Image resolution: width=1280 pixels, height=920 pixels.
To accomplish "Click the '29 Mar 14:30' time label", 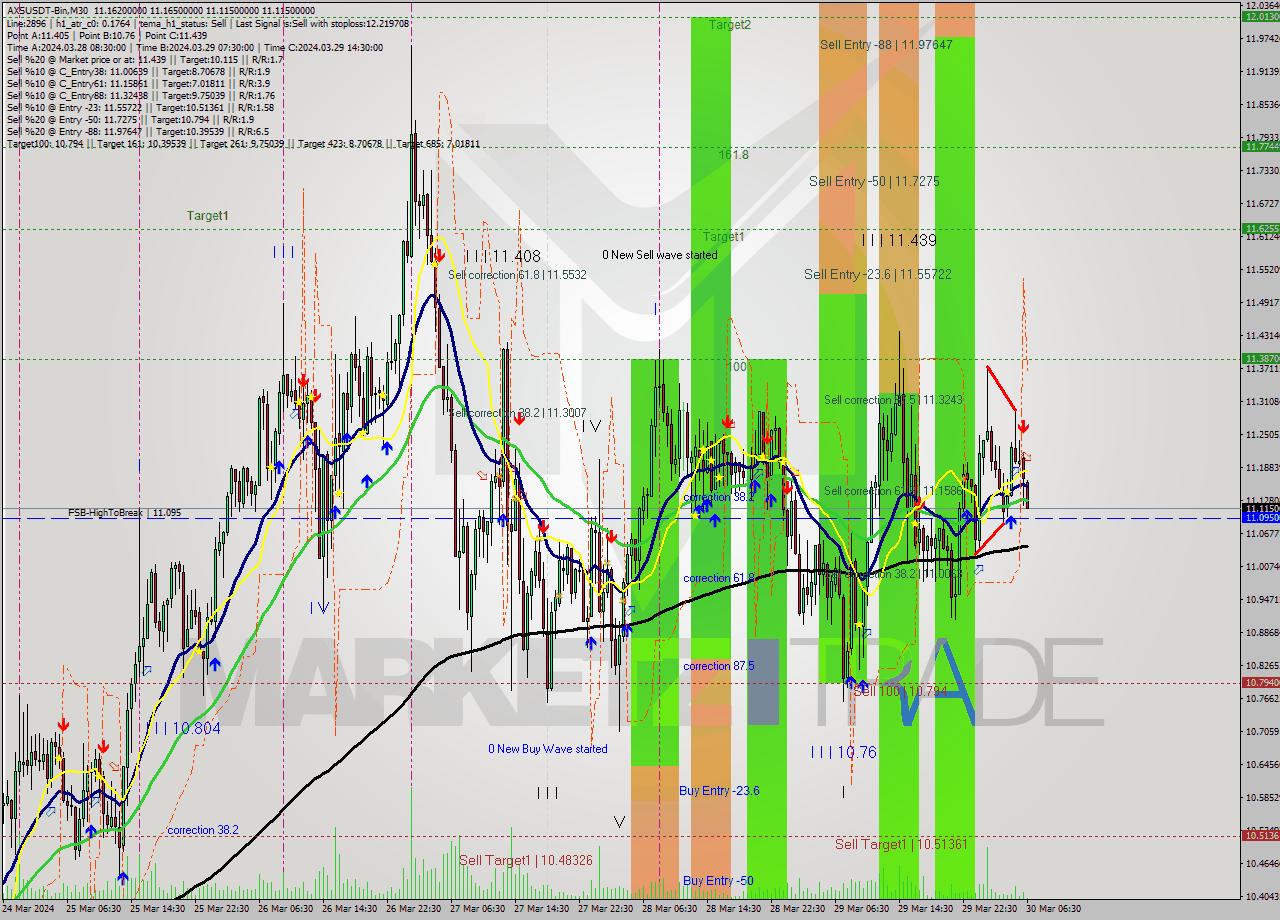I will pos(925,909).
